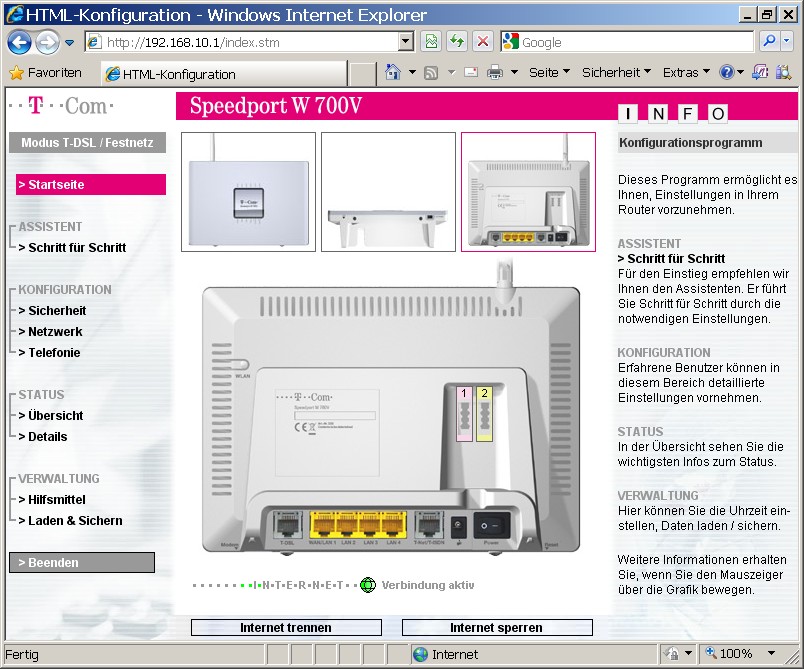Click the T-Com logo
This screenshot has height=669, width=804.
62,106
